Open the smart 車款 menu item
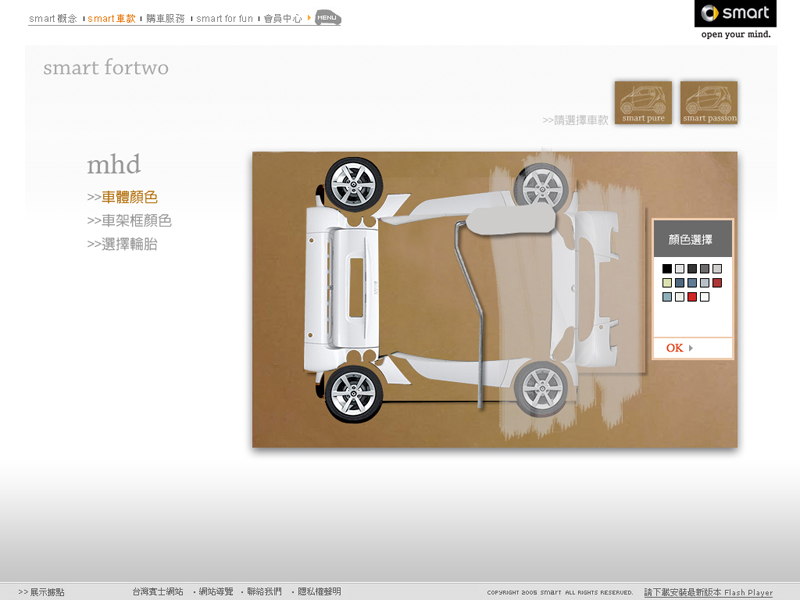This screenshot has height=600, width=800. (x=112, y=19)
